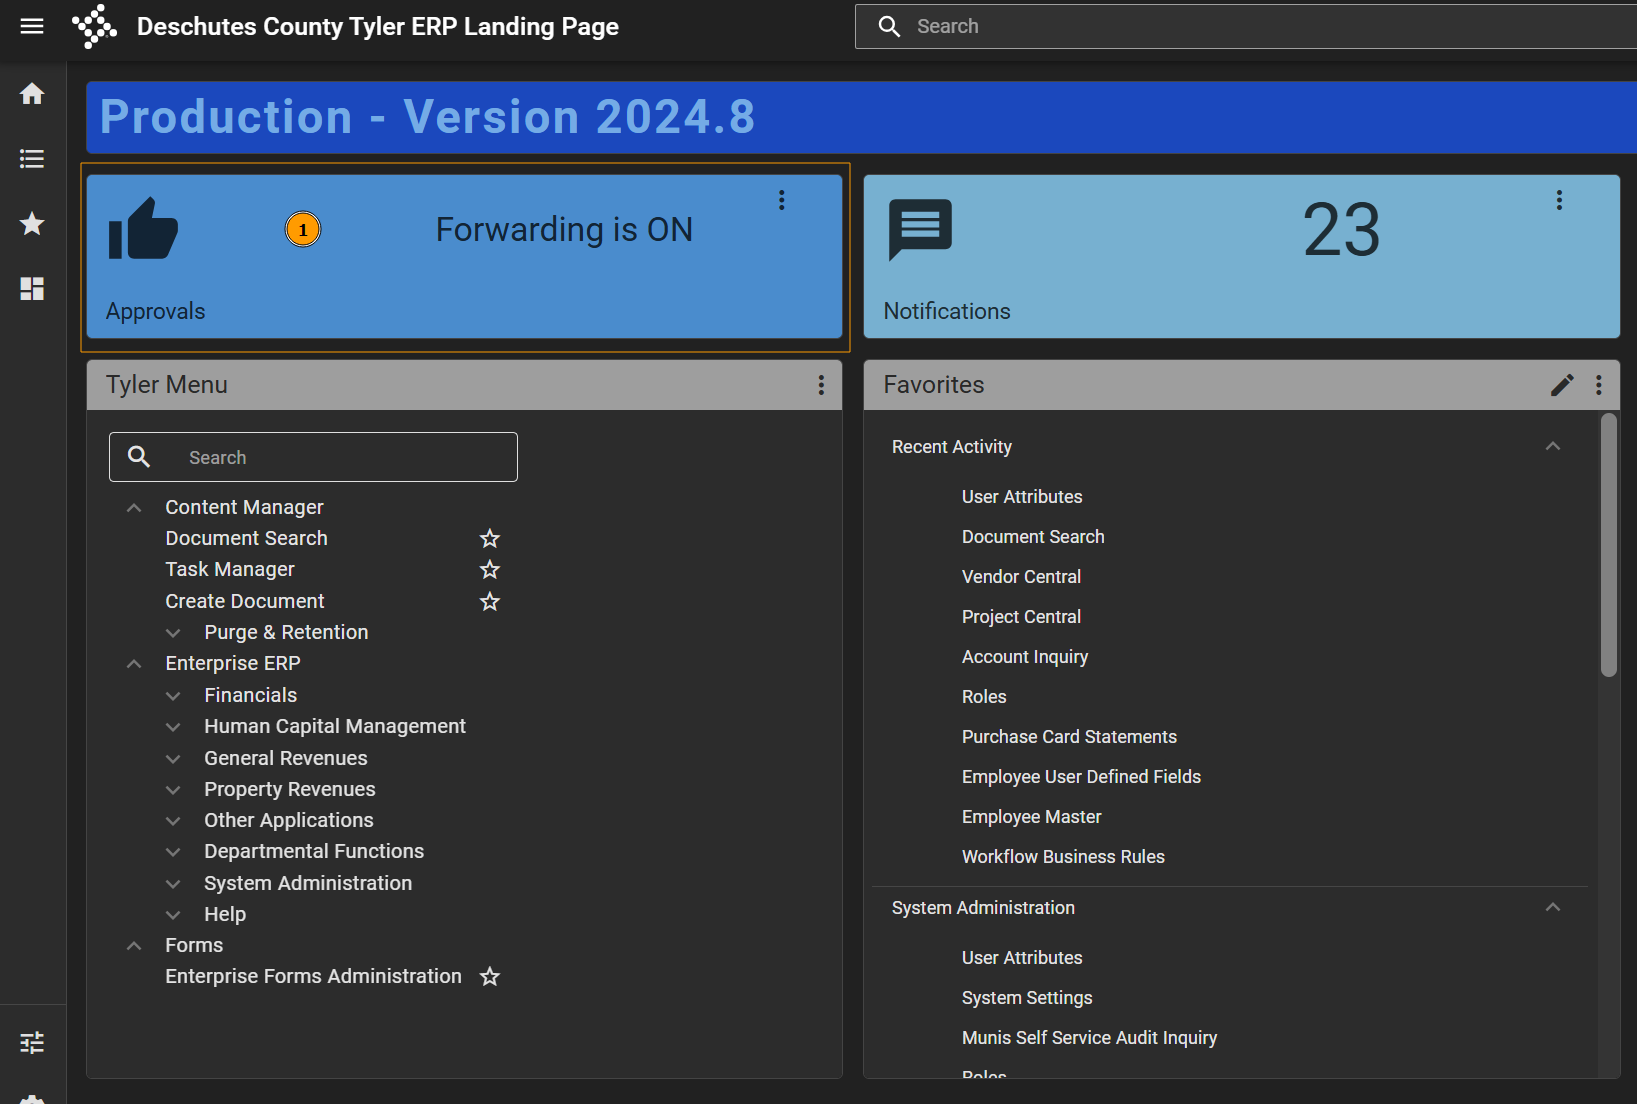Favorite Enterprise Forms Administration with its star
Screen dimensions: 1637x1104
490,977
